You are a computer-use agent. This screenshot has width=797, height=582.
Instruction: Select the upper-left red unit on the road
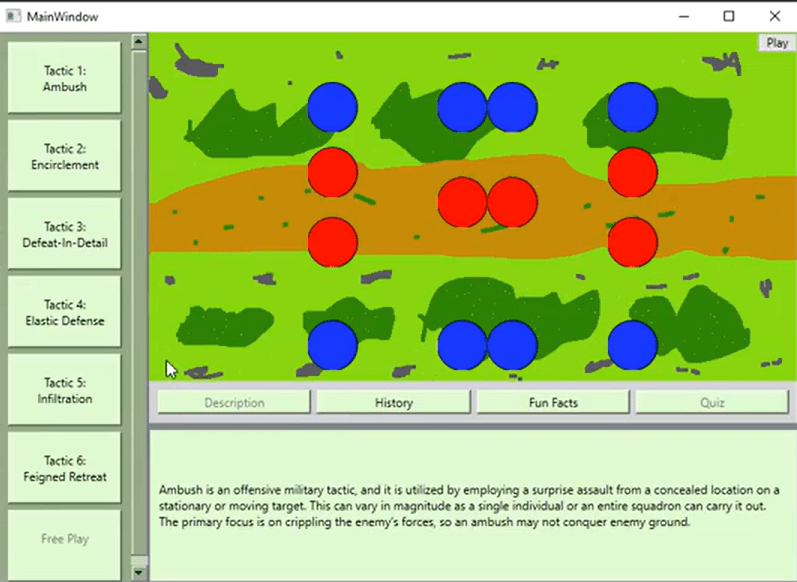pyautogui.click(x=332, y=173)
